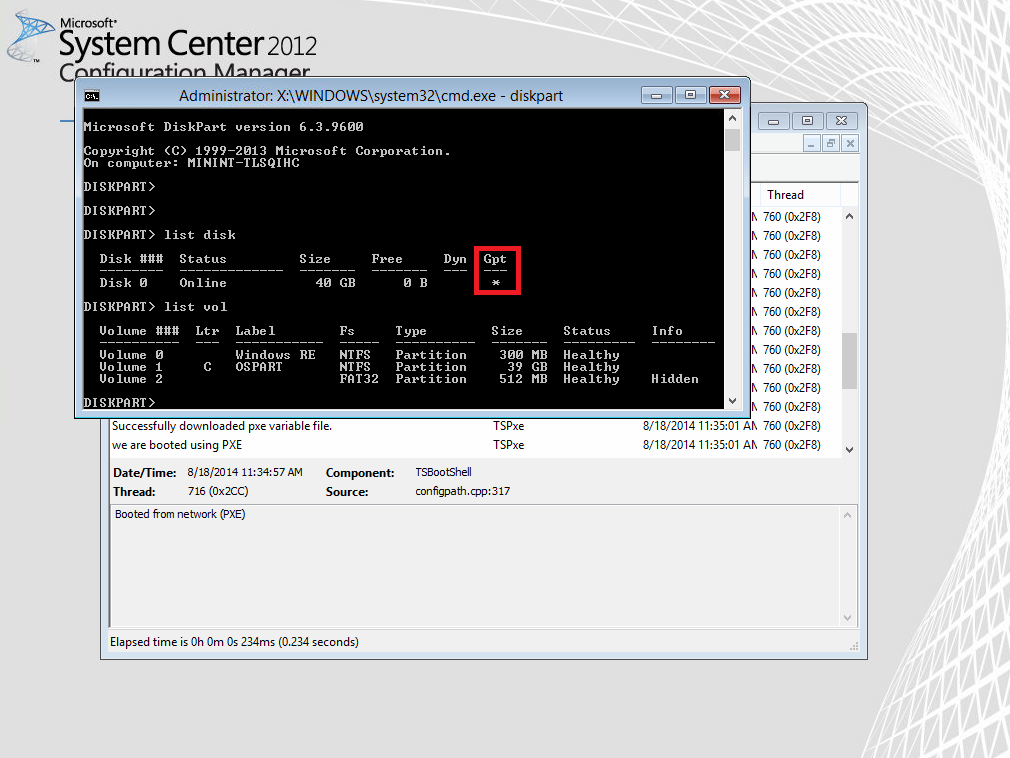
Task: Click the cmd window scroll up arrow
Action: pyautogui.click(x=732, y=118)
